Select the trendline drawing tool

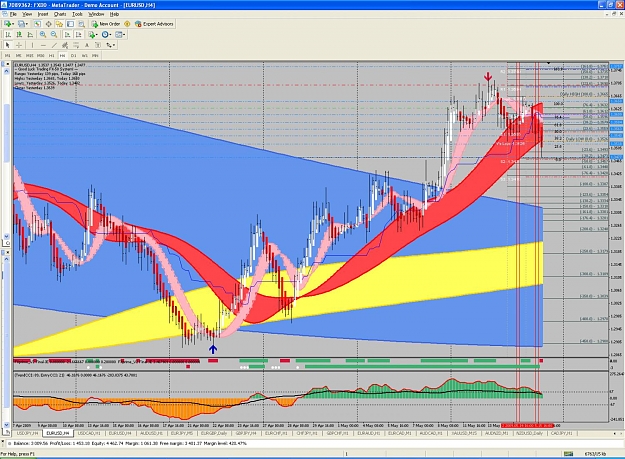coord(54,45)
